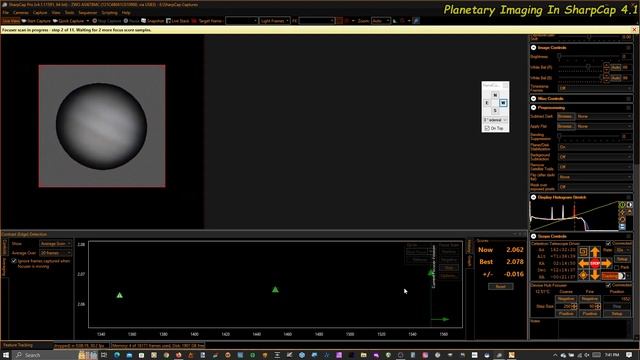This screenshot has height=360, width=640.
Task: Click the Brightness slider
Action: click(x=589, y=57)
